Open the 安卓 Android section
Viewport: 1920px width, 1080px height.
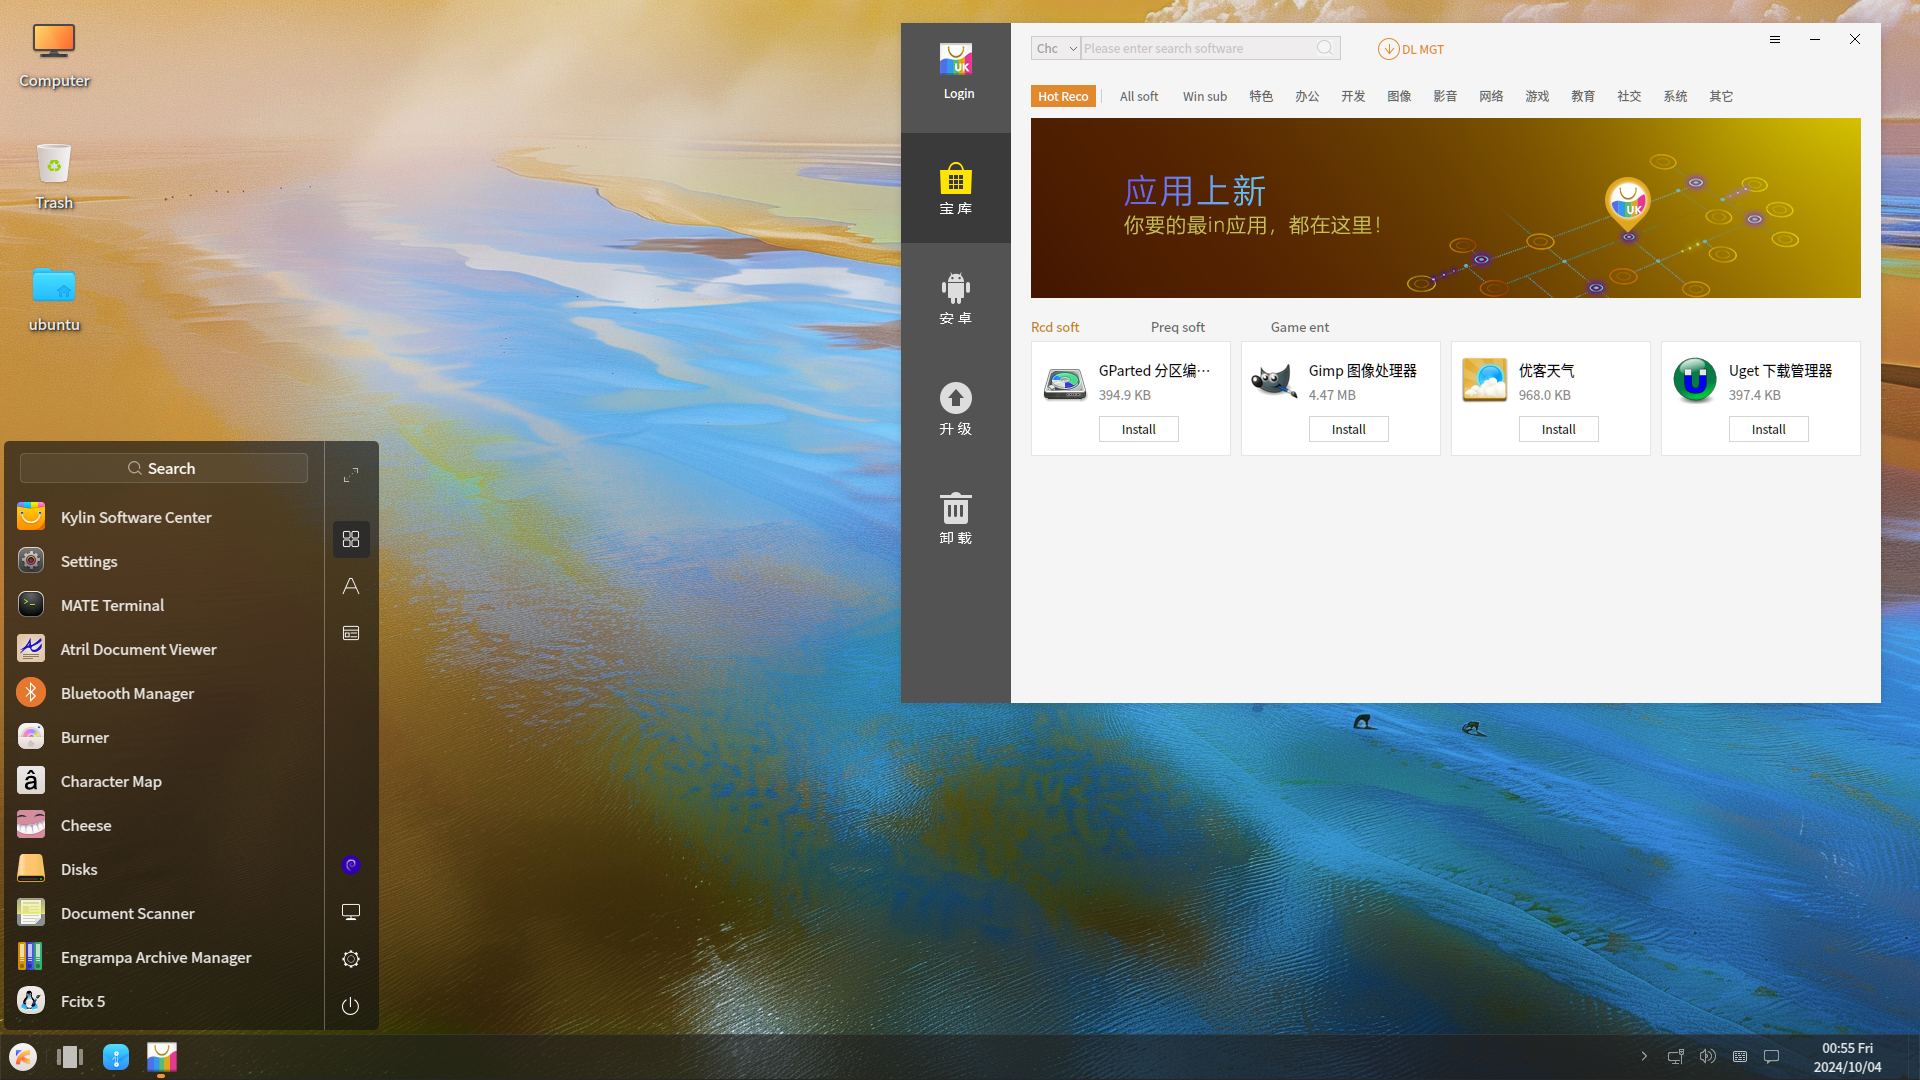pyautogui.click(x=956, y=298)
